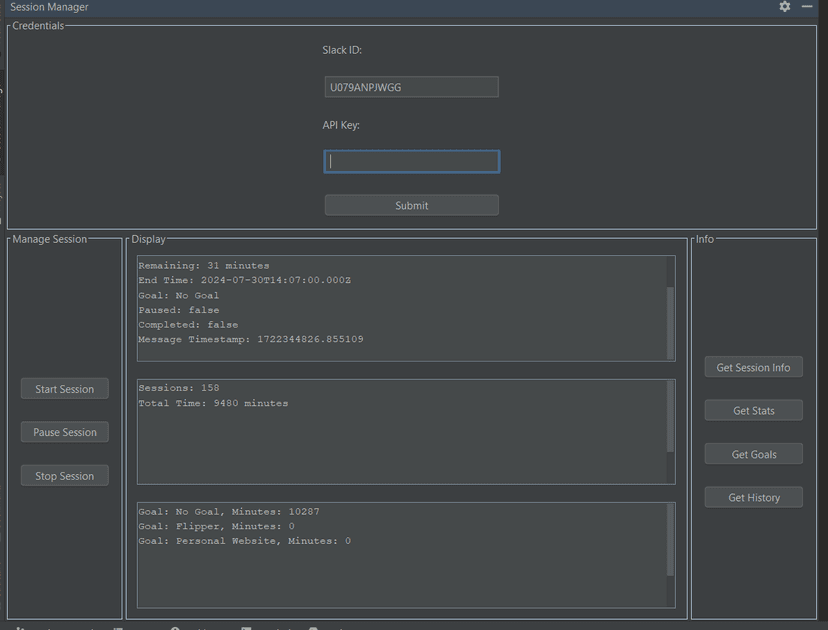Click the Get Goals button

[753, 454]
